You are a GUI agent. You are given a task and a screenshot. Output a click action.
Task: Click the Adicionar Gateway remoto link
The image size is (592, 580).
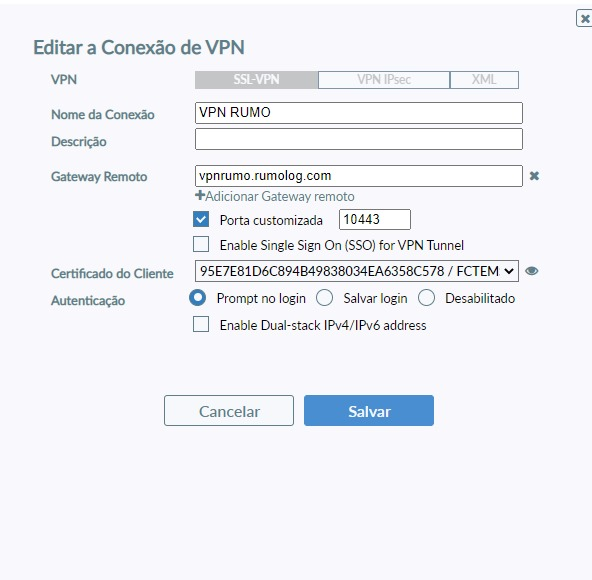[x=279, y=196]
